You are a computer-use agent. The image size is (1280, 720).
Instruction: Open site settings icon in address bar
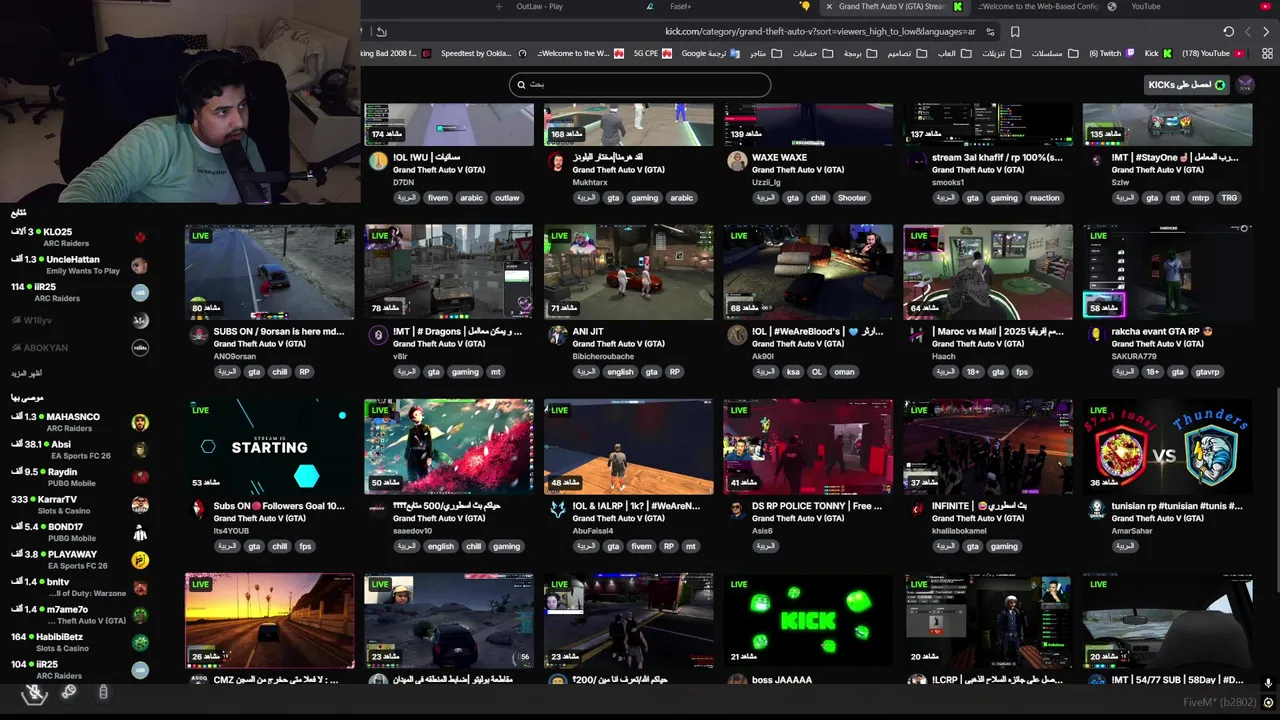coord(990,32)
